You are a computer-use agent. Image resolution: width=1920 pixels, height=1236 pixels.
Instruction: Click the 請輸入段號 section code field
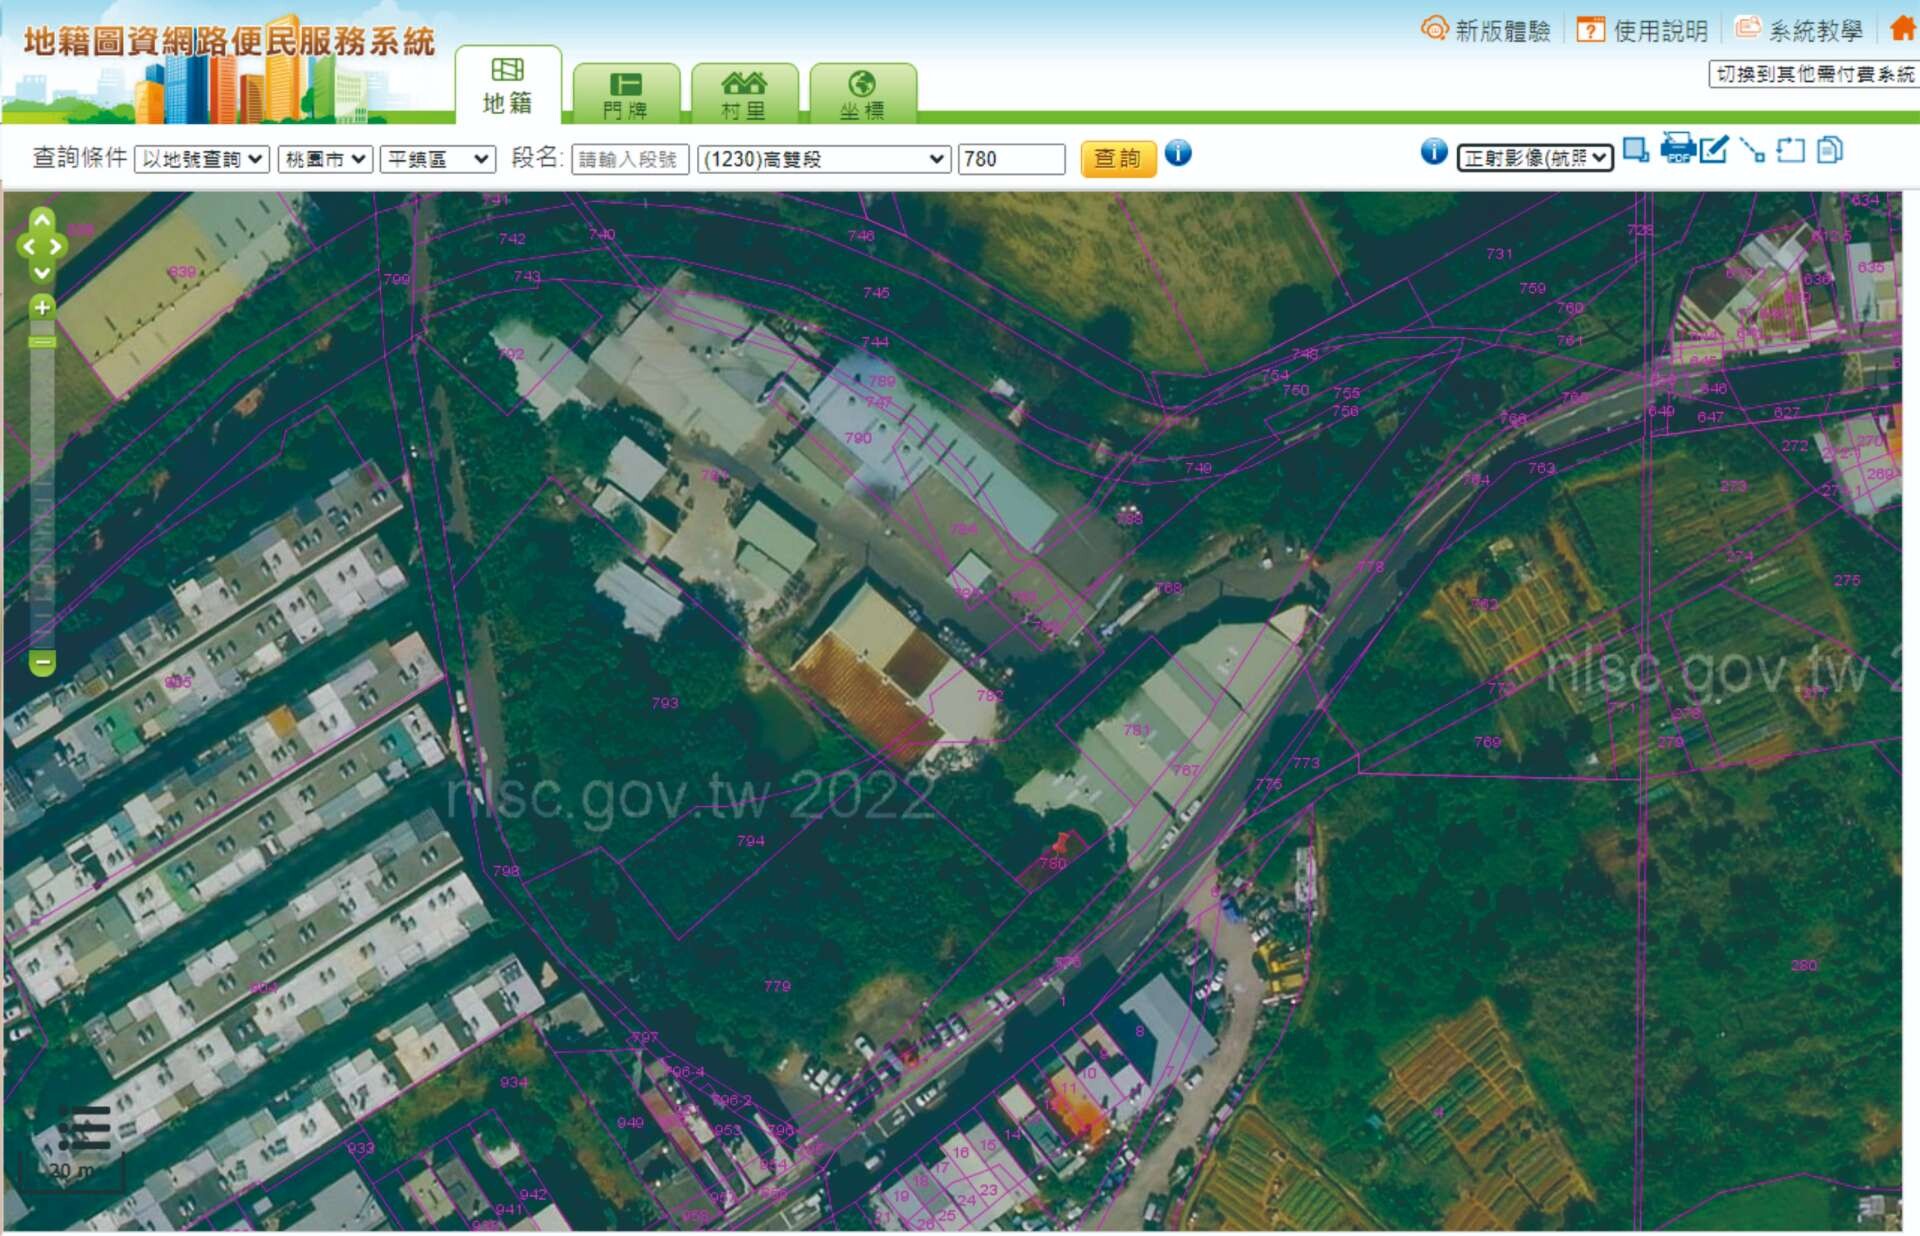pyautogui.click(x=630, y=159)
